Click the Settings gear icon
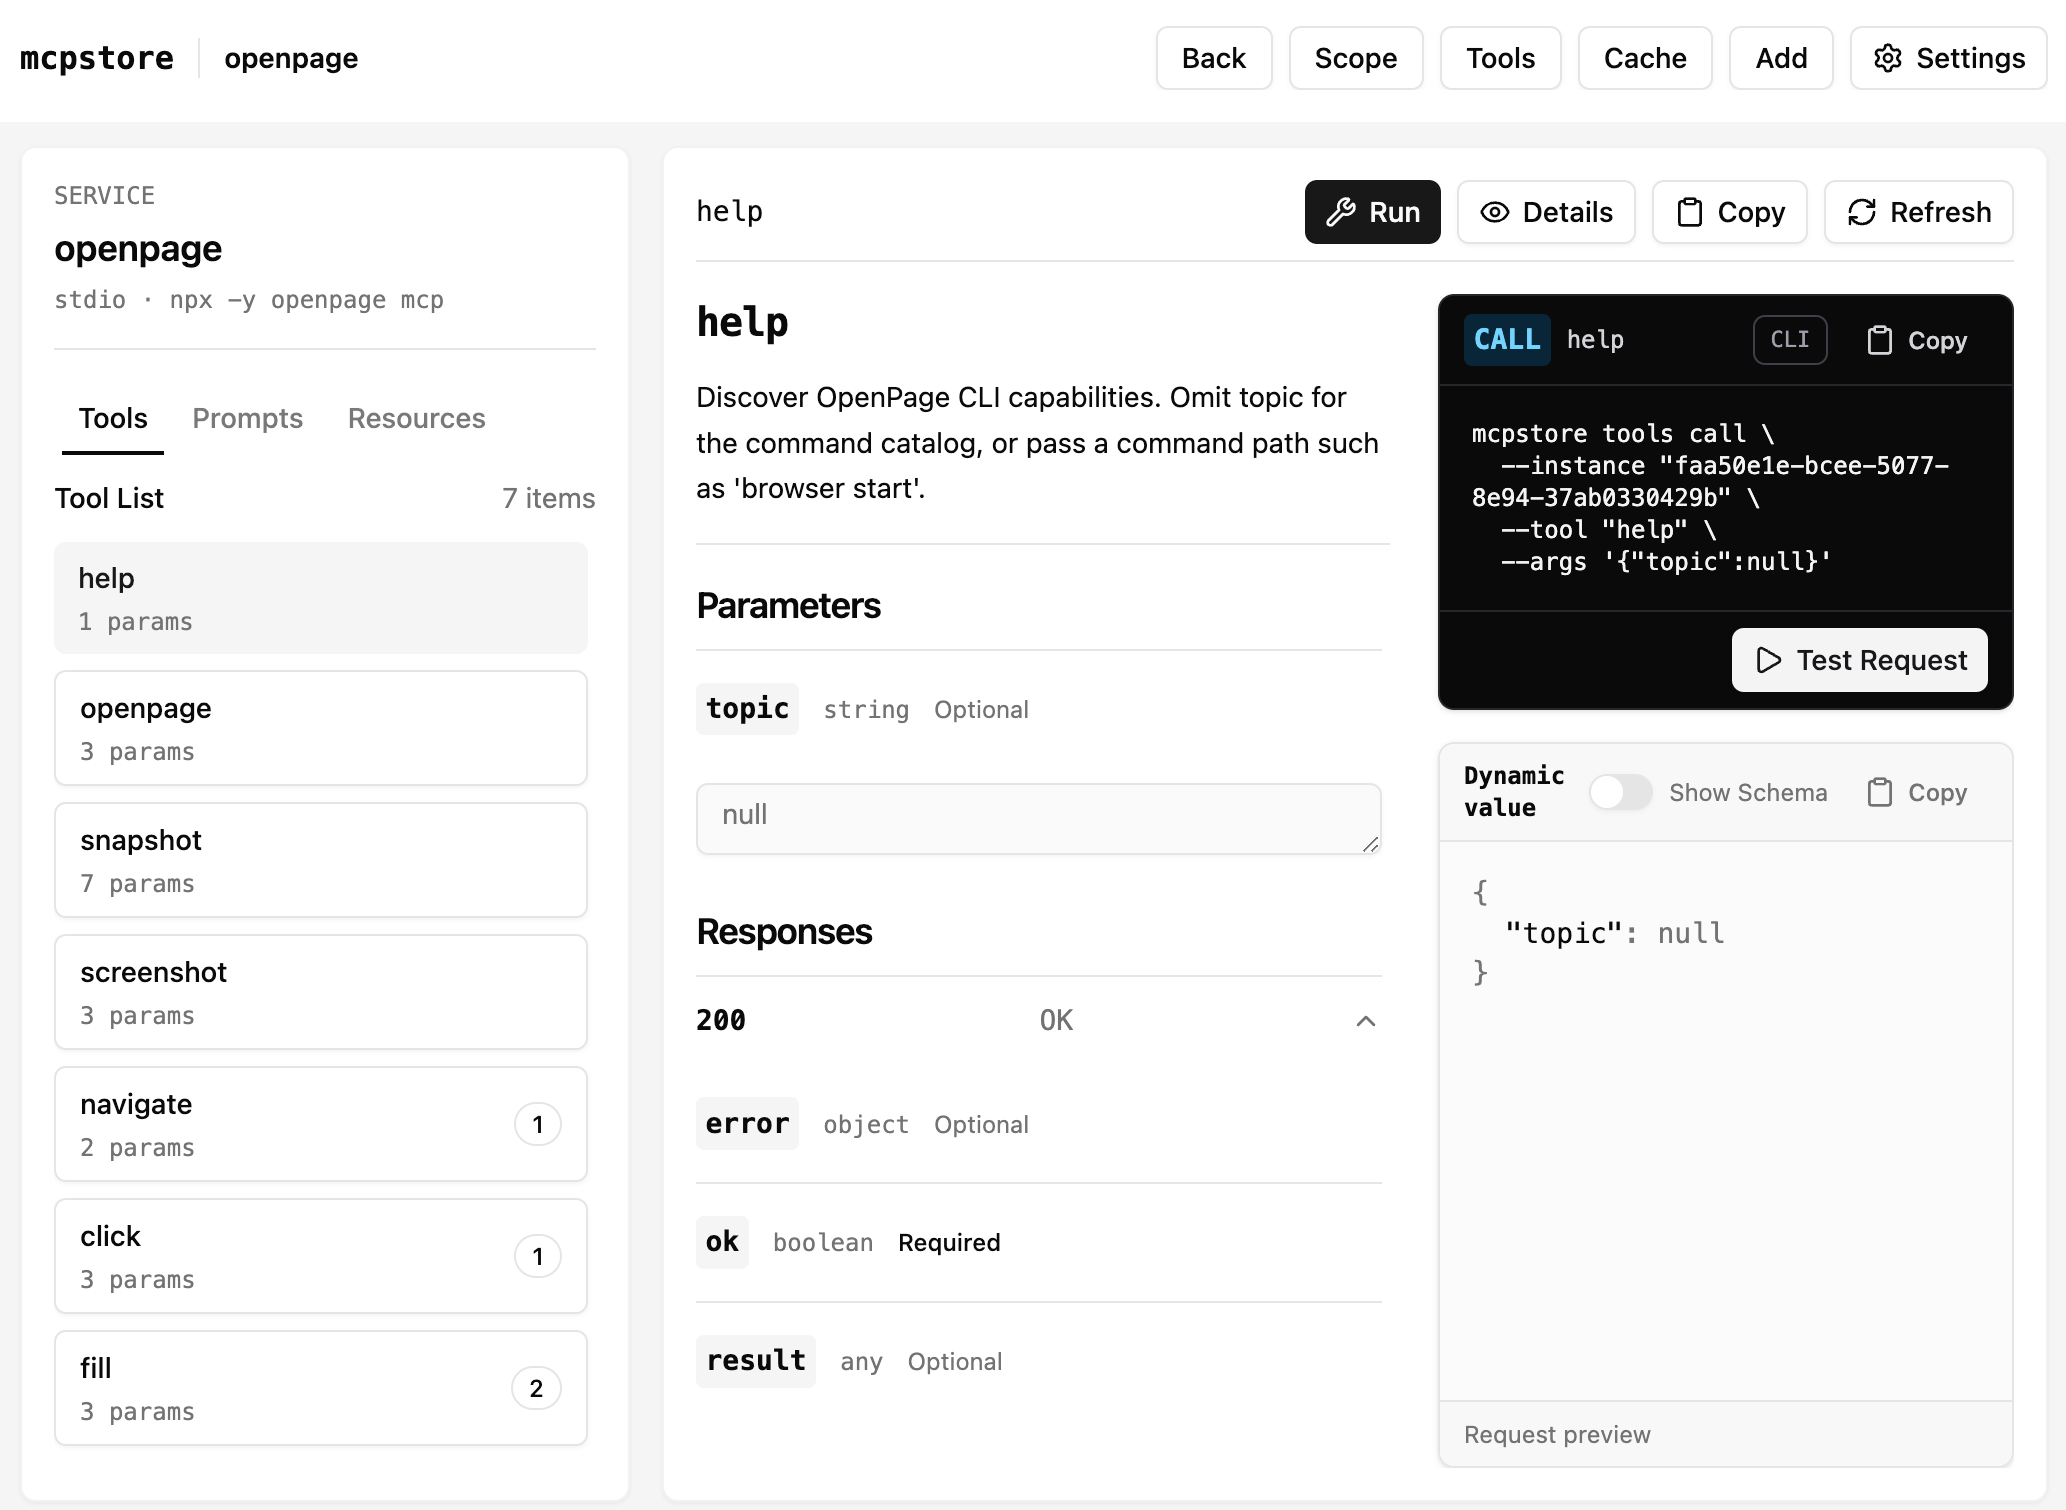 [1887, 58]
